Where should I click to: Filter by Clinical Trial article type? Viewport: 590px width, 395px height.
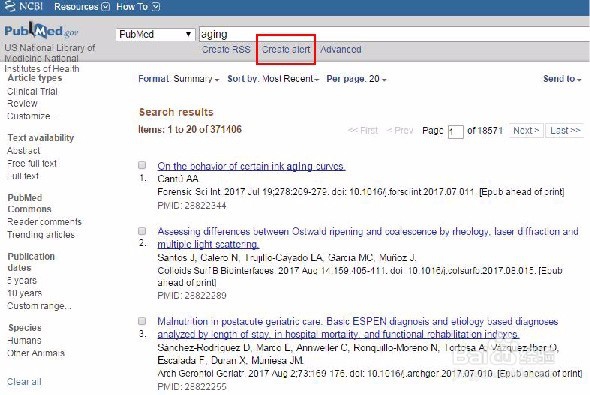(32, 91)
